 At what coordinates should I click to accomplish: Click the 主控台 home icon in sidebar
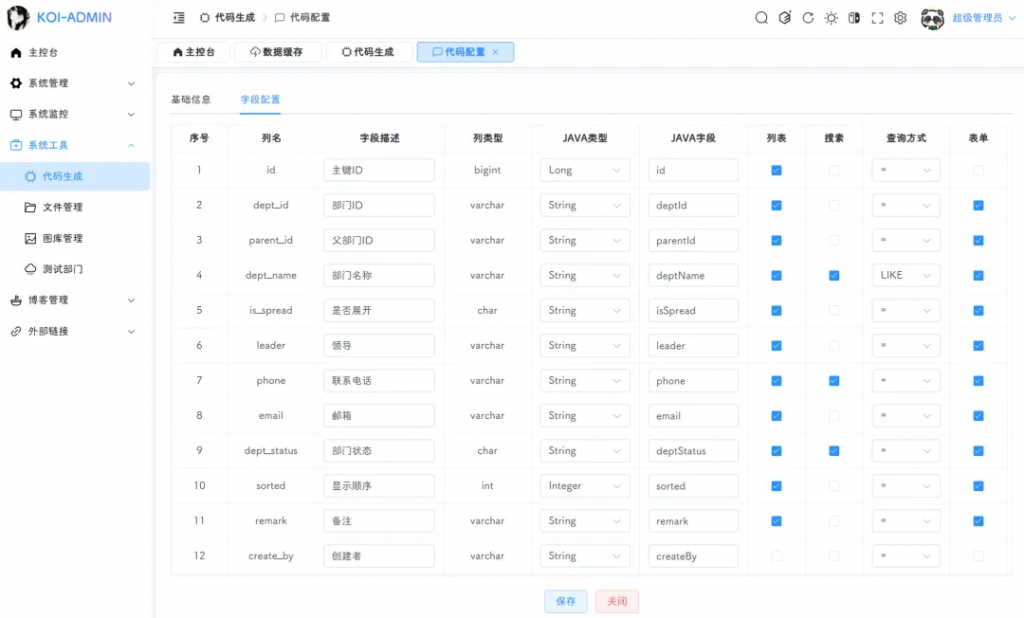16,52
